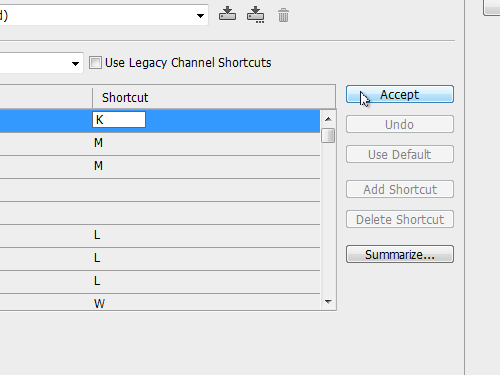Click the Summarize... button
This screenshot has width=500, height=375.
(x=400, y=254)
